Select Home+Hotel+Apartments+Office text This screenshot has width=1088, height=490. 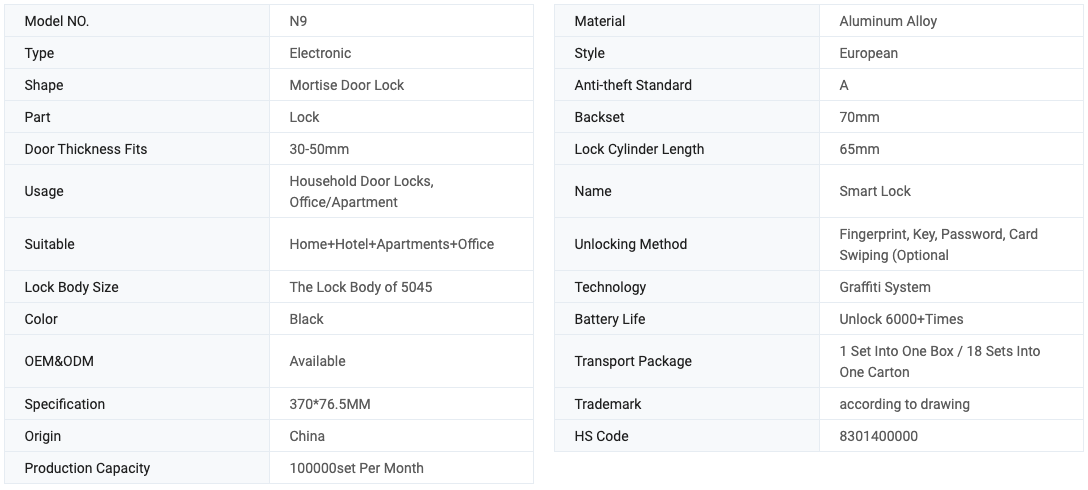pos(392,244)
